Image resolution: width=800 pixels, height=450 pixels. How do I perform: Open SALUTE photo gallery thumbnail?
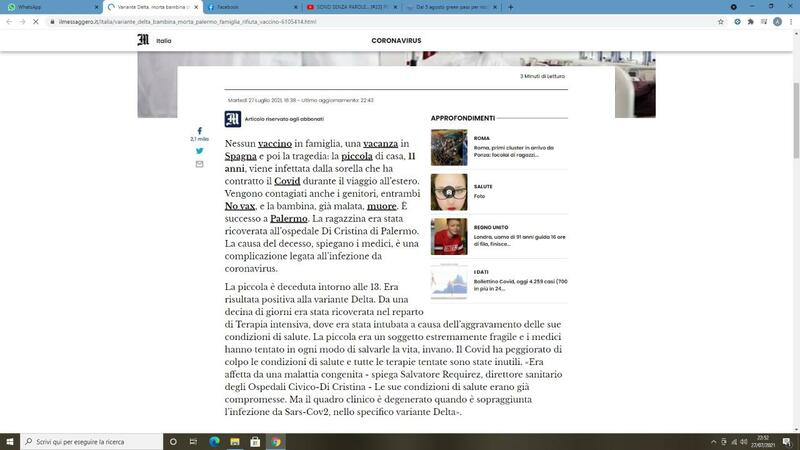[449, 192]
